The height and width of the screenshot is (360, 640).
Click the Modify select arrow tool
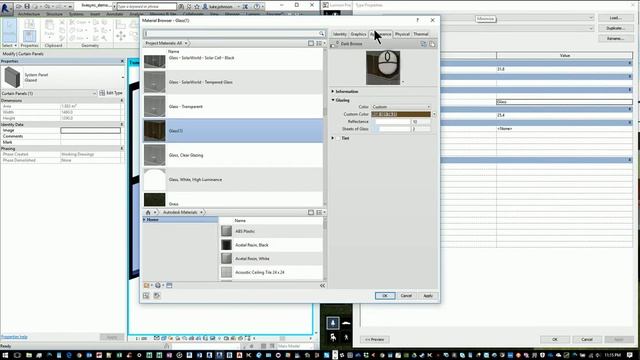coord(9,30)
